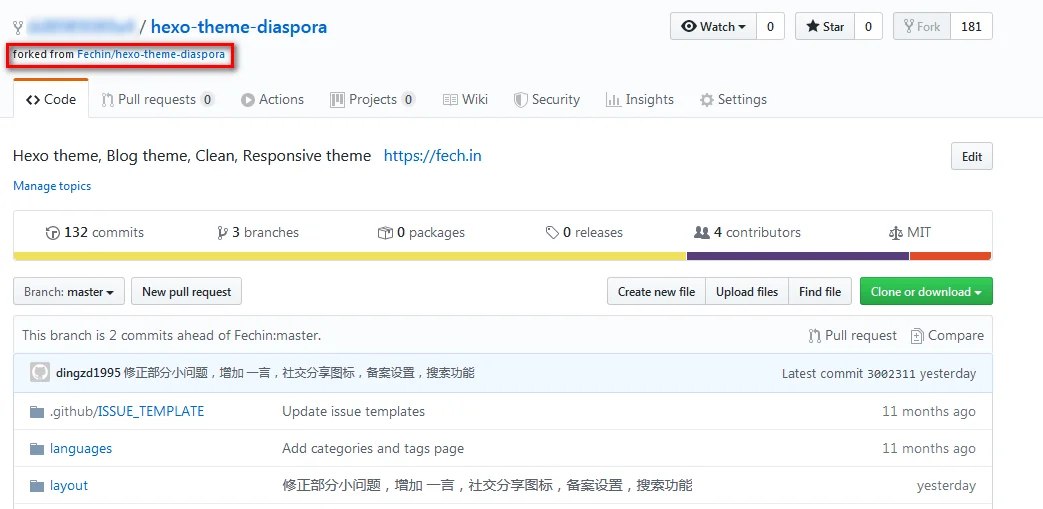Click the branches fork icon
This screenshot has height=509, width=1043.
[222, 233]
